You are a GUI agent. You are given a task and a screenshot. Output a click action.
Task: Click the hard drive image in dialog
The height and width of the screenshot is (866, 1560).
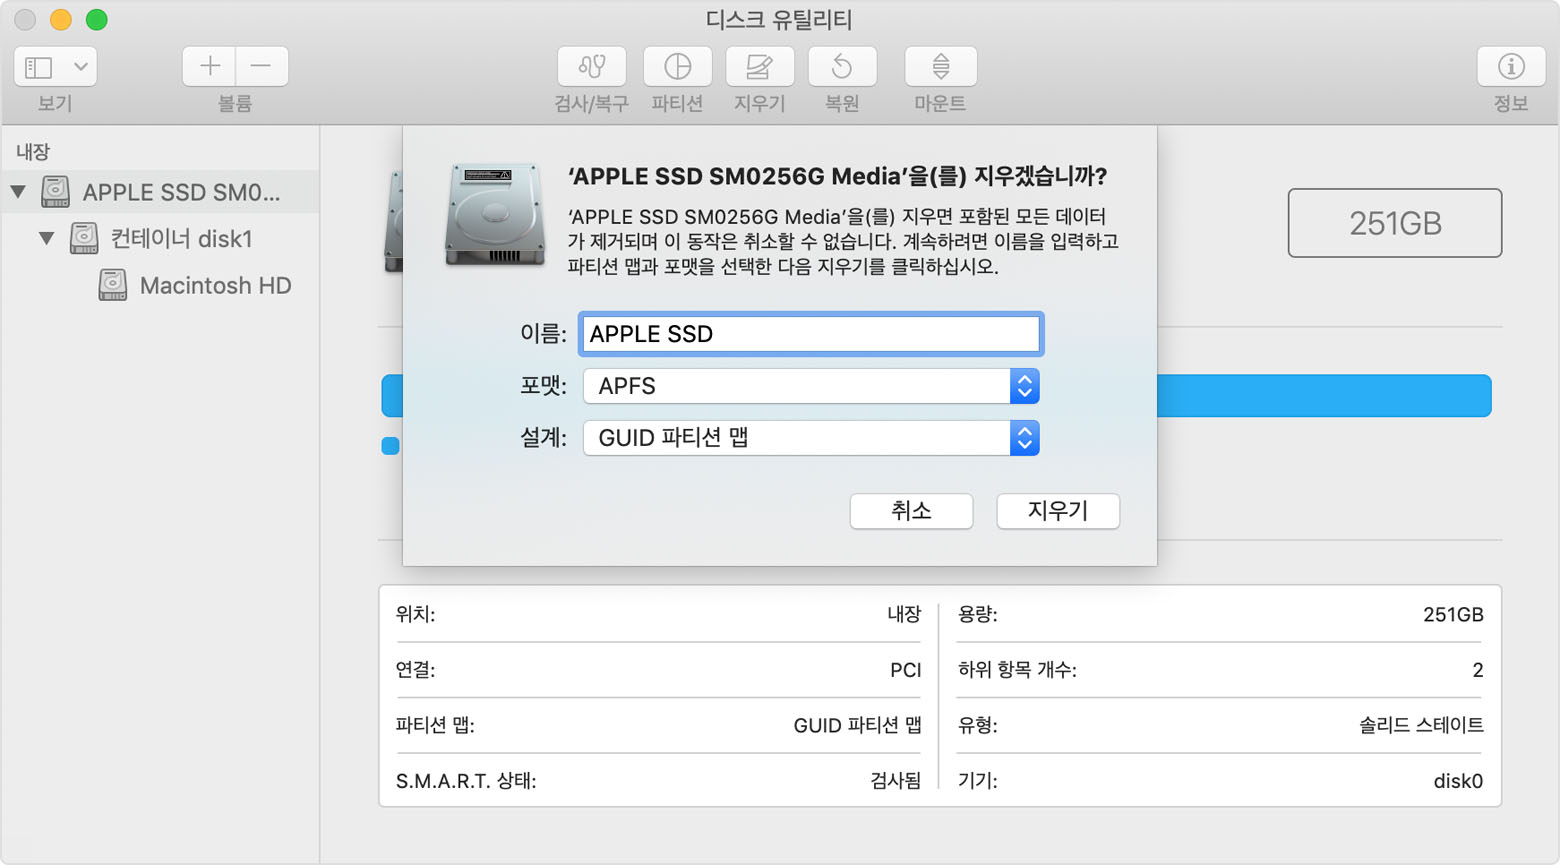(x=495, y=215)
